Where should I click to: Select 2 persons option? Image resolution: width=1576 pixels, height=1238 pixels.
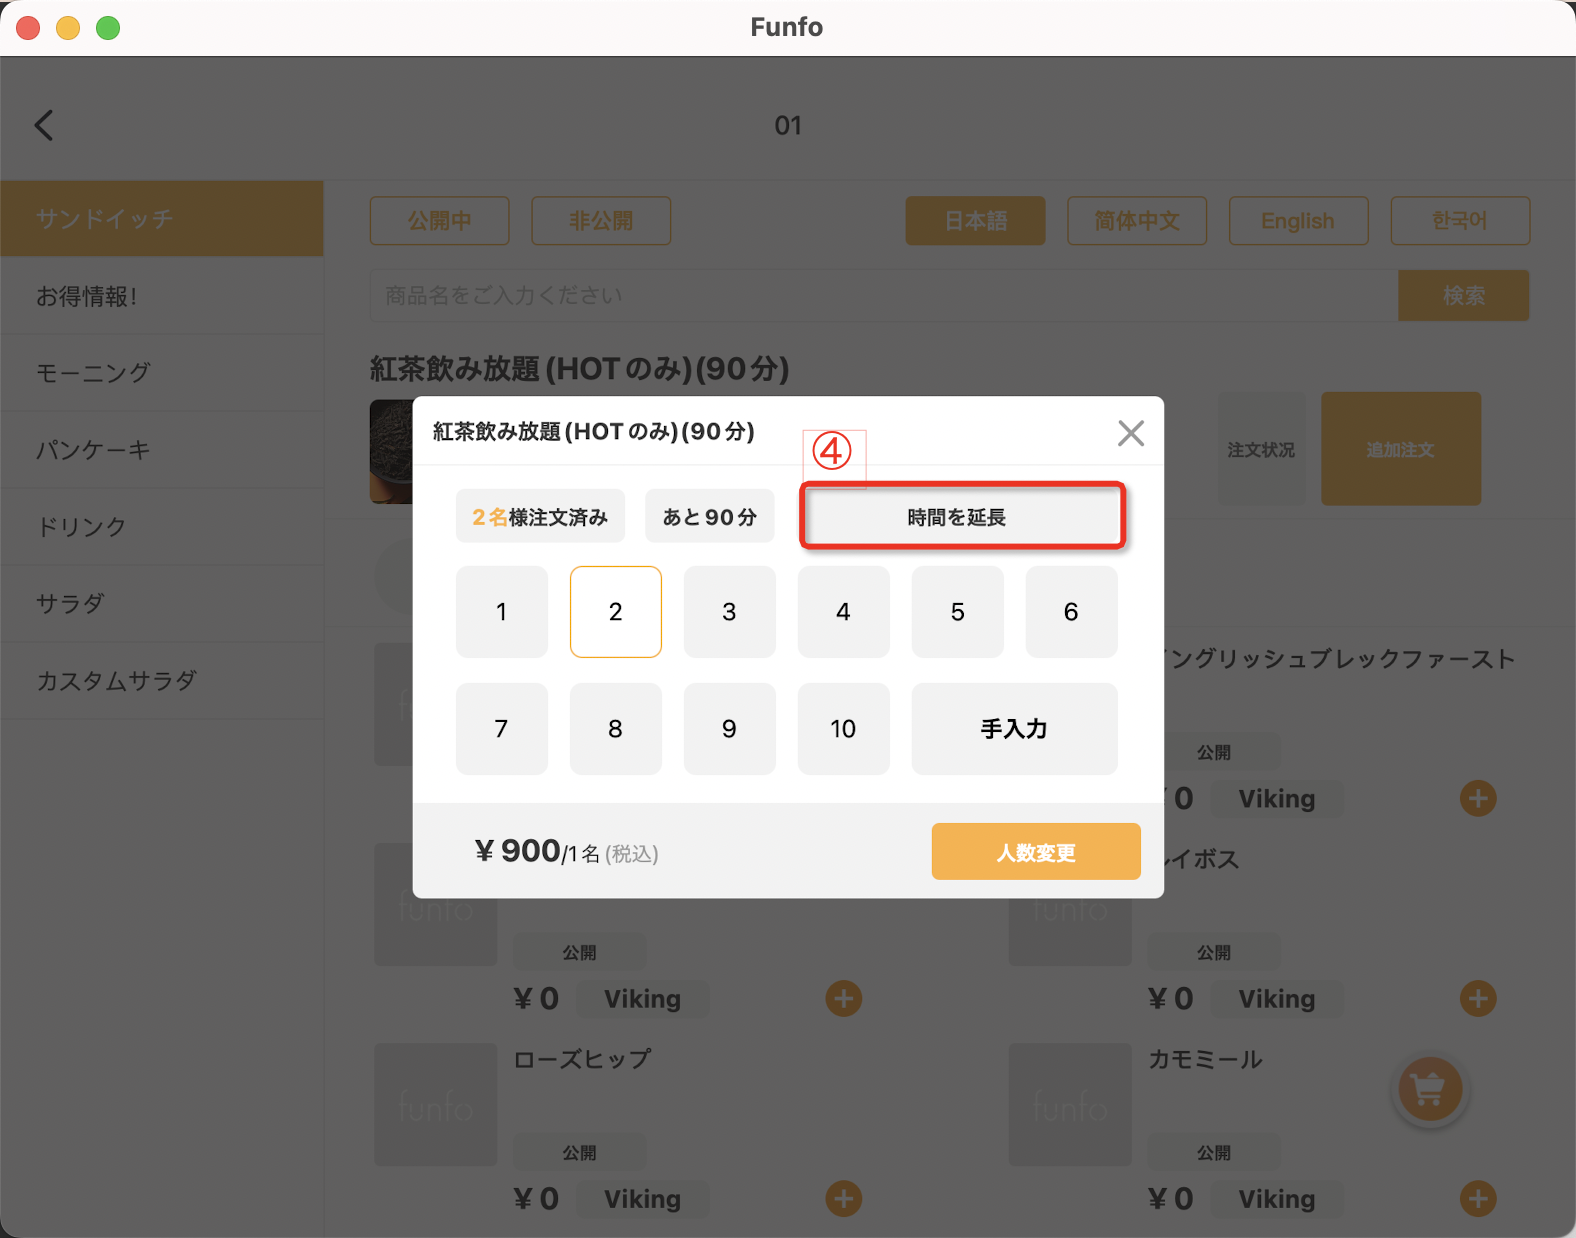(616, 612)
